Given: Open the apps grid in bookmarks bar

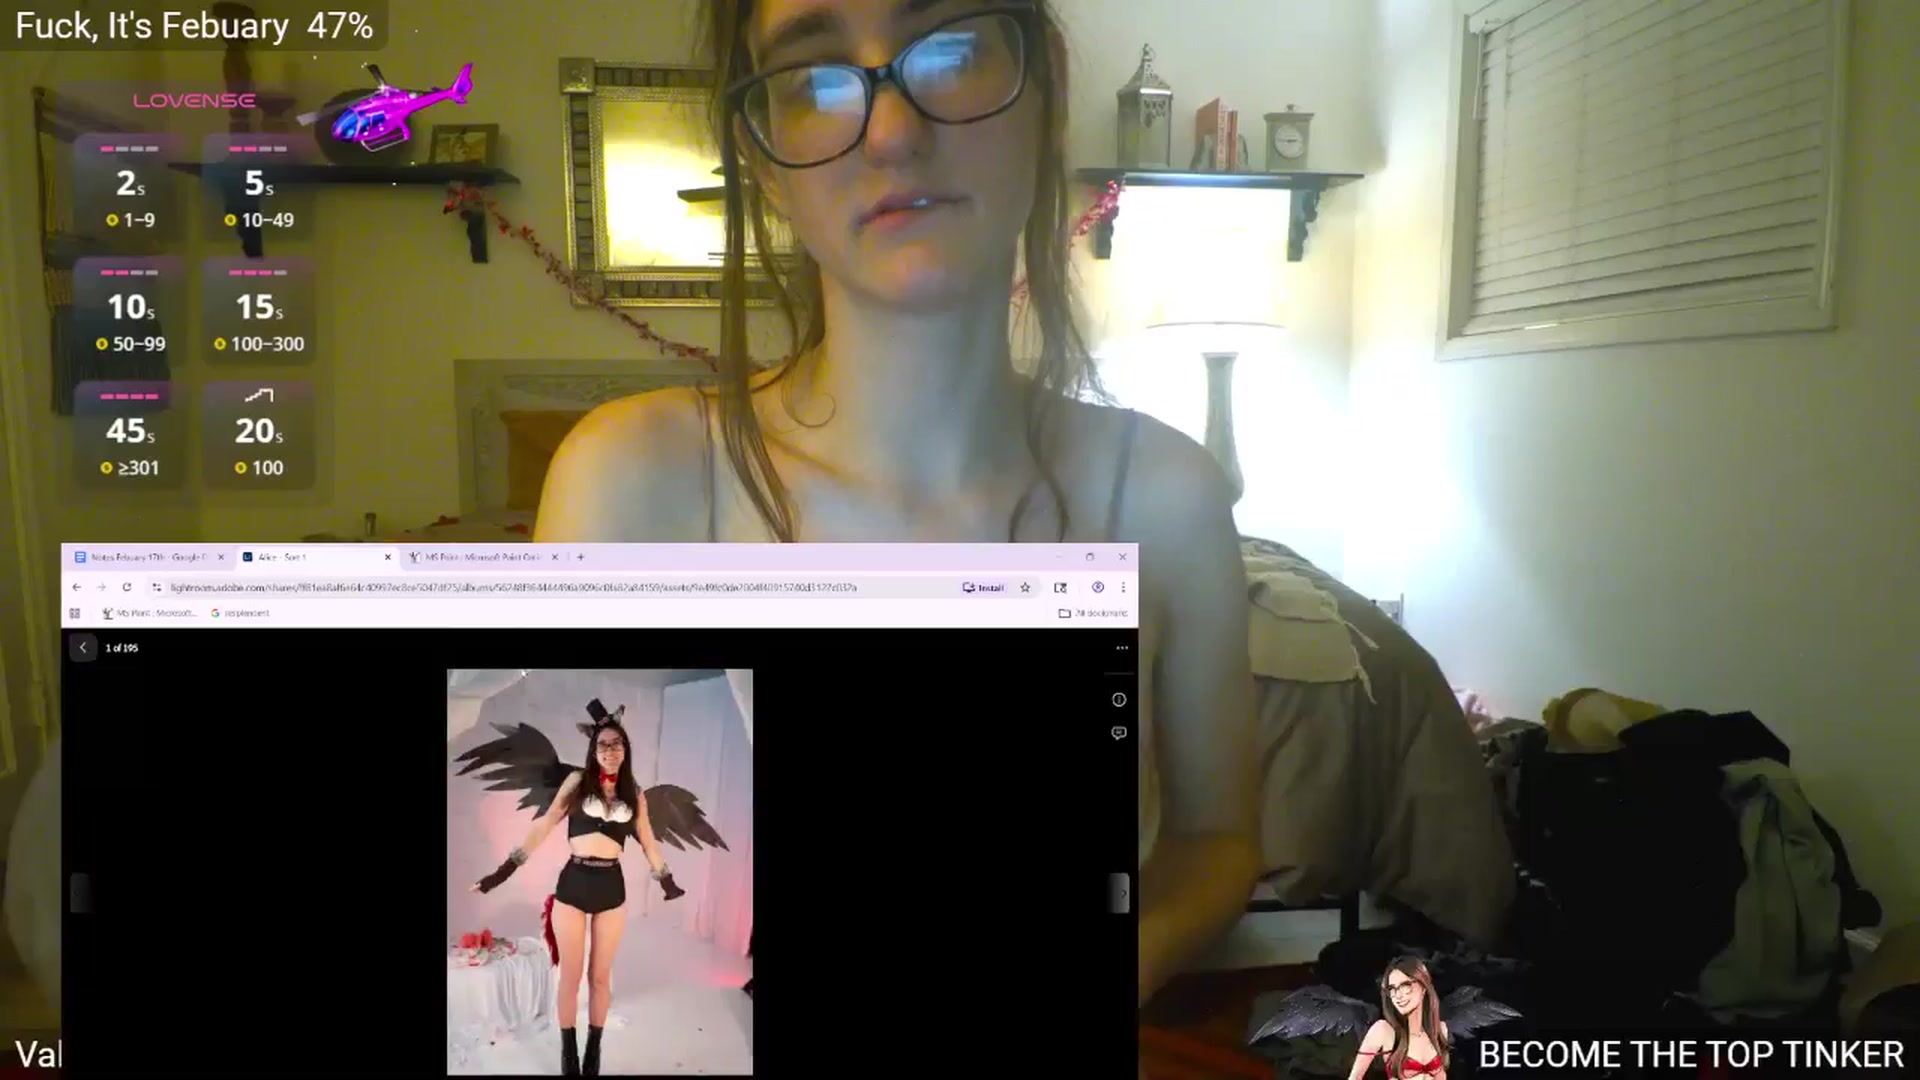Looking at the screenshot, I should 75,613.
